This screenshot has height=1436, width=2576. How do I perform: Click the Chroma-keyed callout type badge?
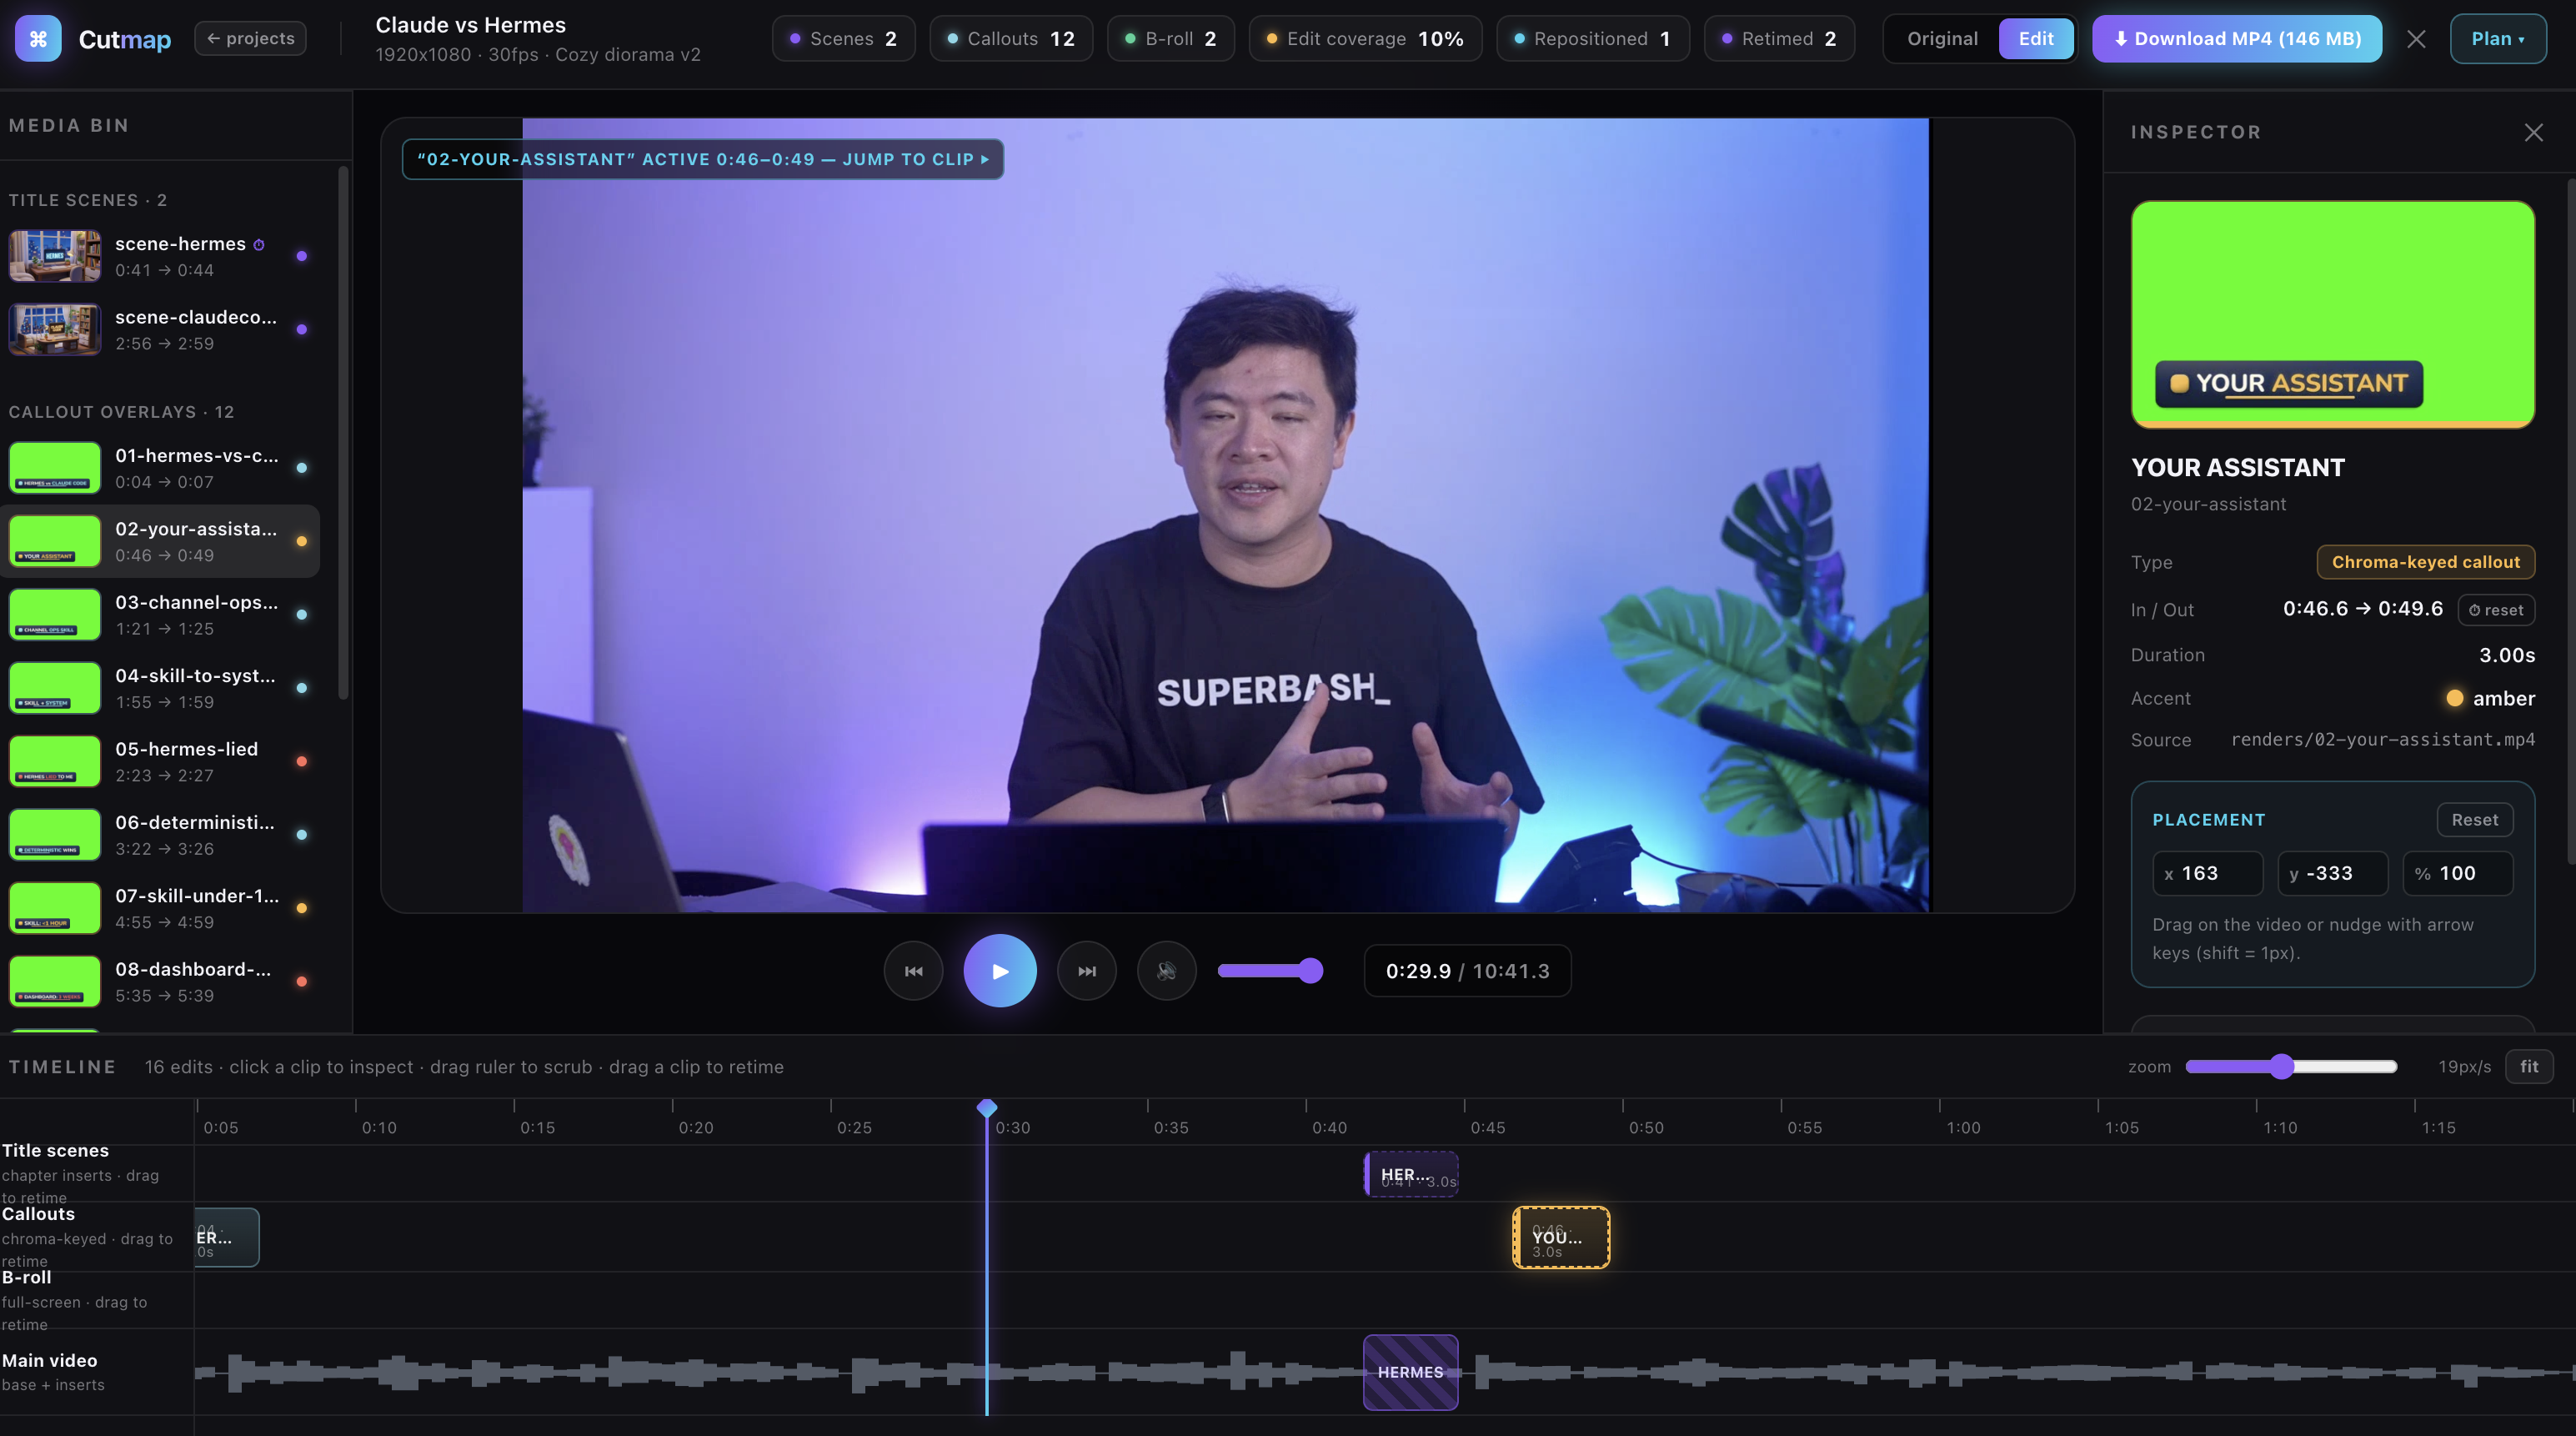[2425, 562]
